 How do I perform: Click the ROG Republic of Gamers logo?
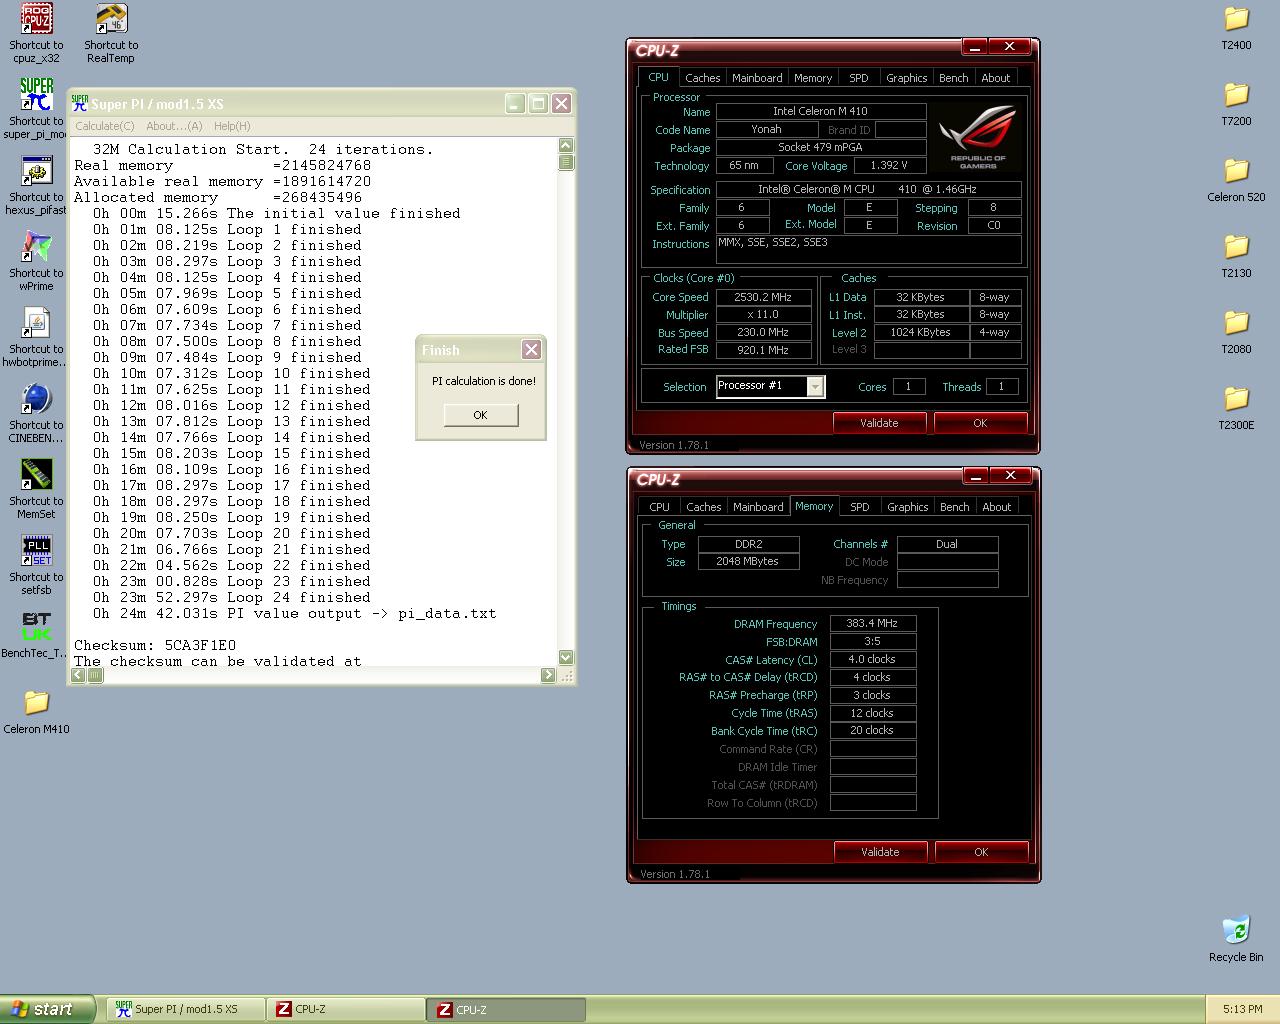[x=978, y=137]
